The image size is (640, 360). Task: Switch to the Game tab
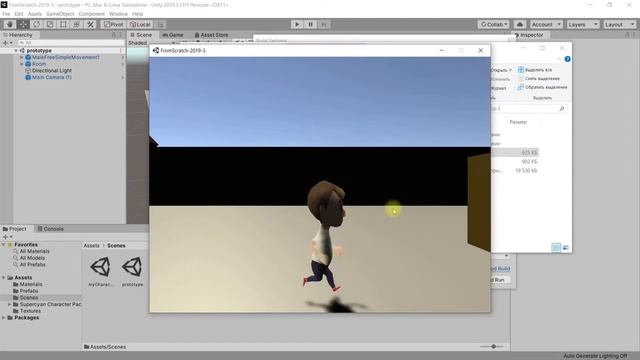coord(173,35)
